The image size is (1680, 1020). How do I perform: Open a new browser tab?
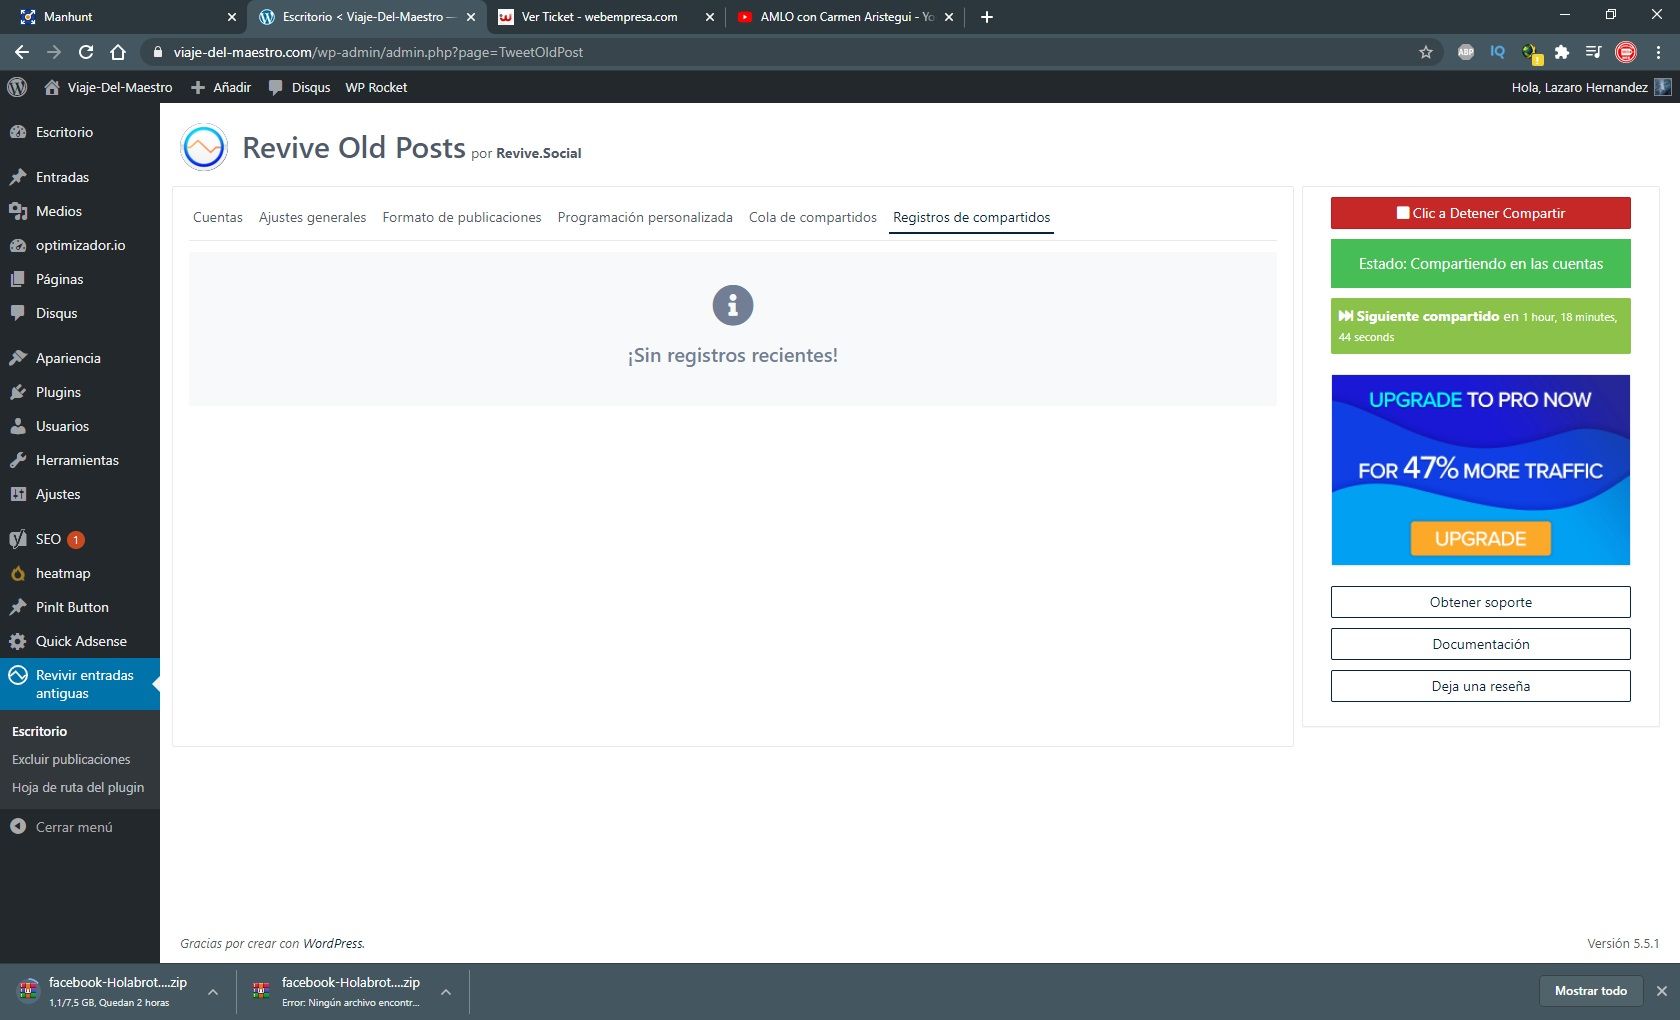pos(987,17)
